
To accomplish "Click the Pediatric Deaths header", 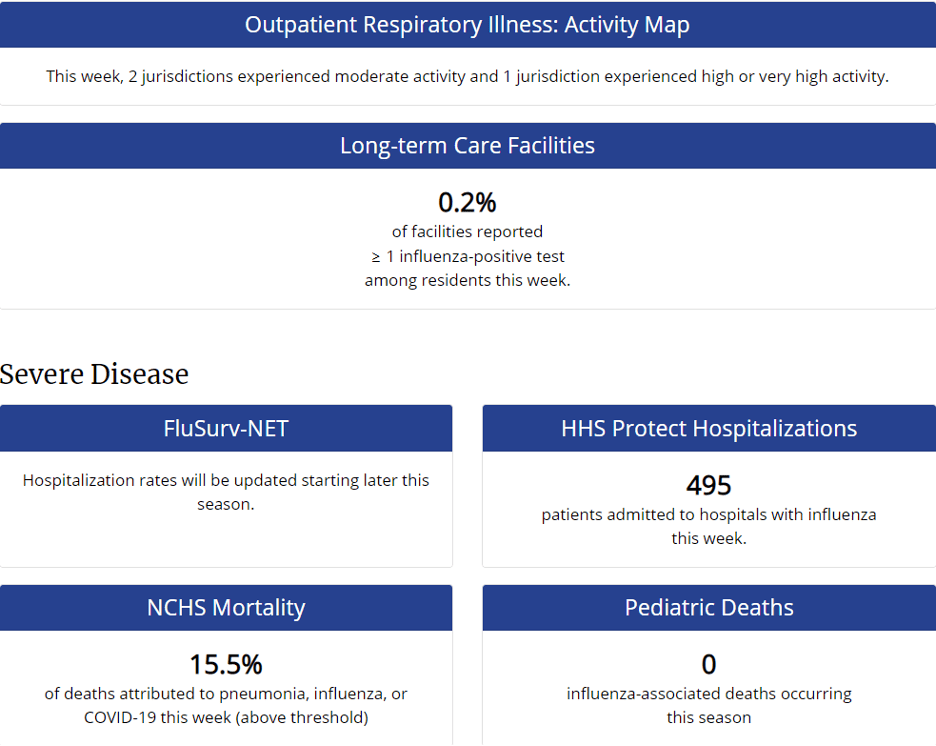I will pos(709,608).
